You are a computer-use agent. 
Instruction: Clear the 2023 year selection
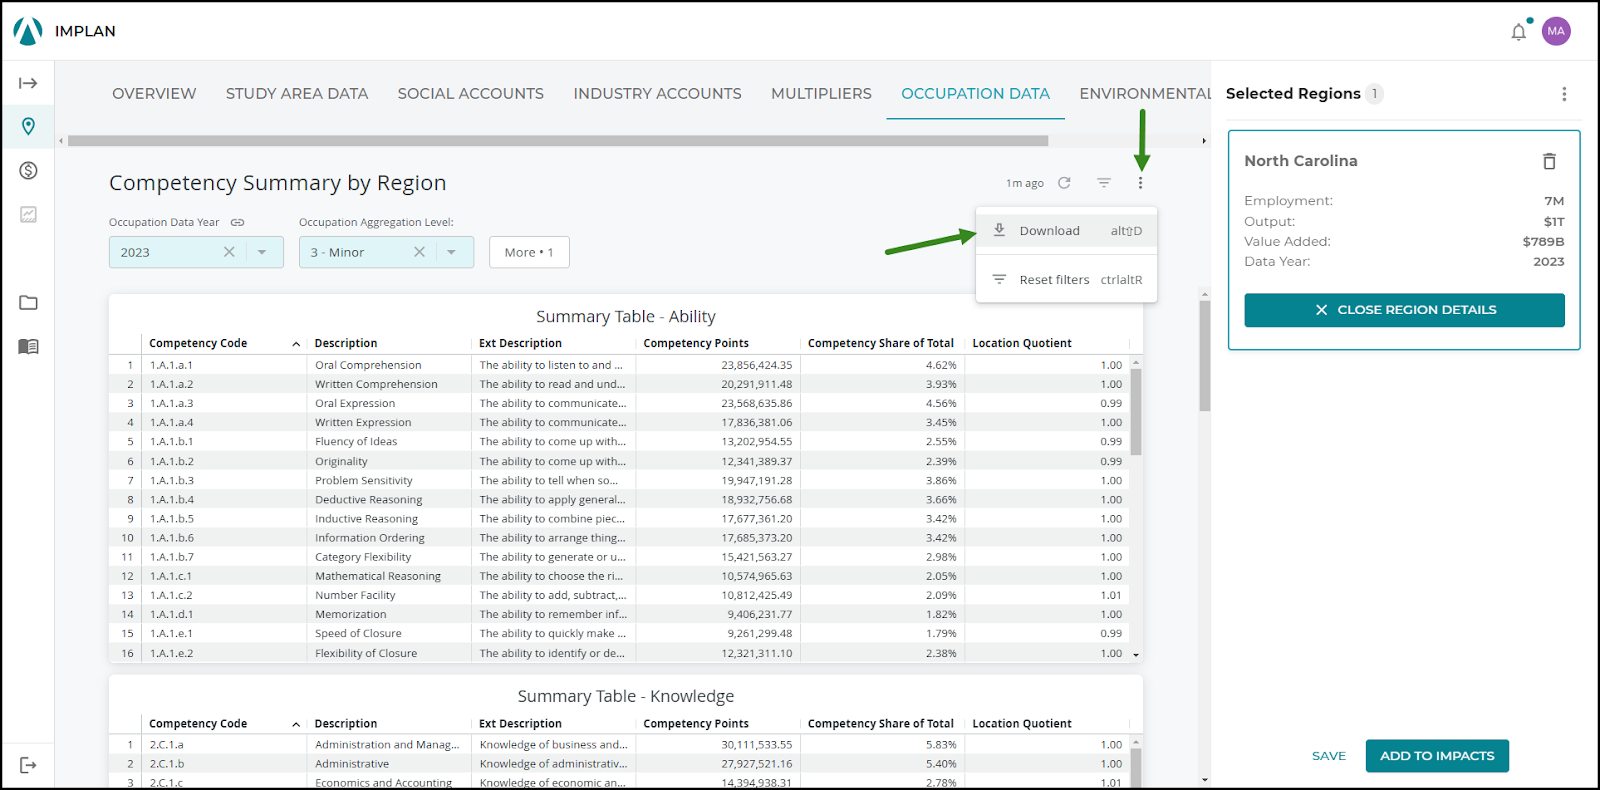coord(229,252)
